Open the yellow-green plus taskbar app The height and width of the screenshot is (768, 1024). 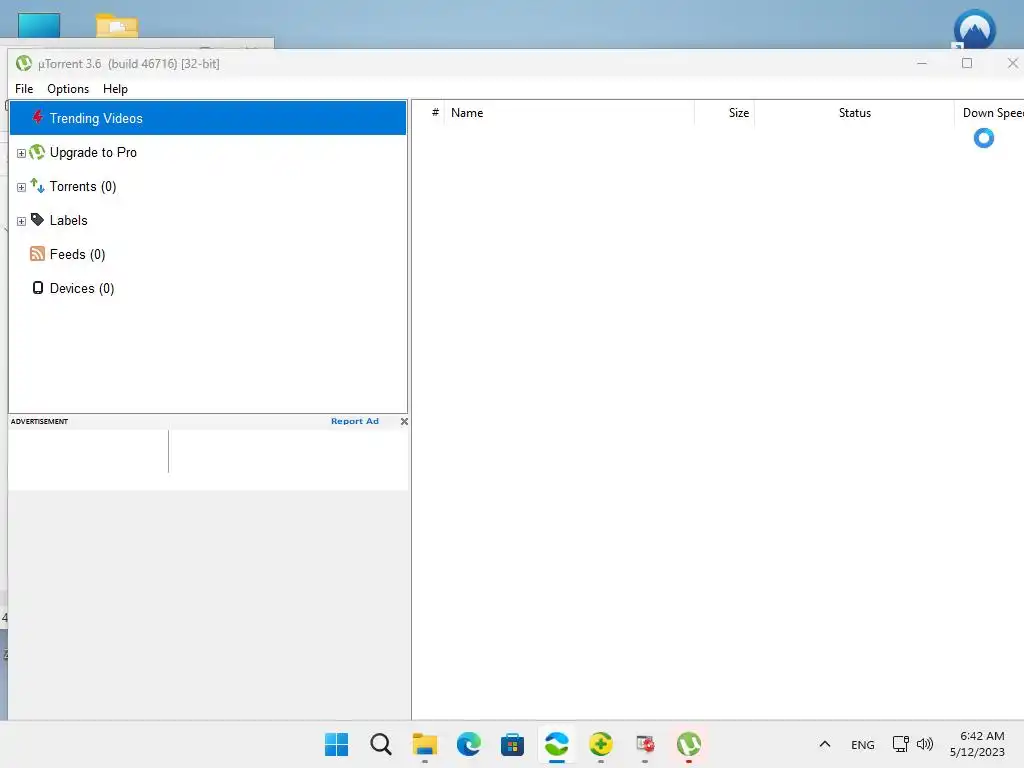[x=601, y=744]
